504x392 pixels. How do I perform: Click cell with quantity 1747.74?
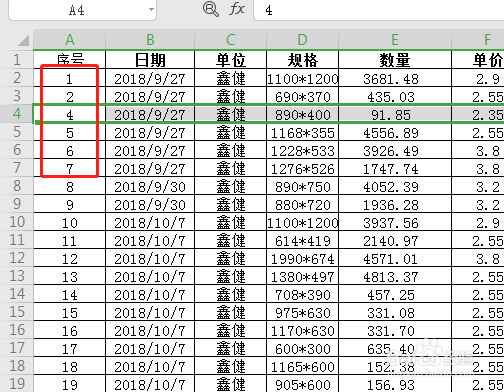pyautogui.click(x=395, y=168)
